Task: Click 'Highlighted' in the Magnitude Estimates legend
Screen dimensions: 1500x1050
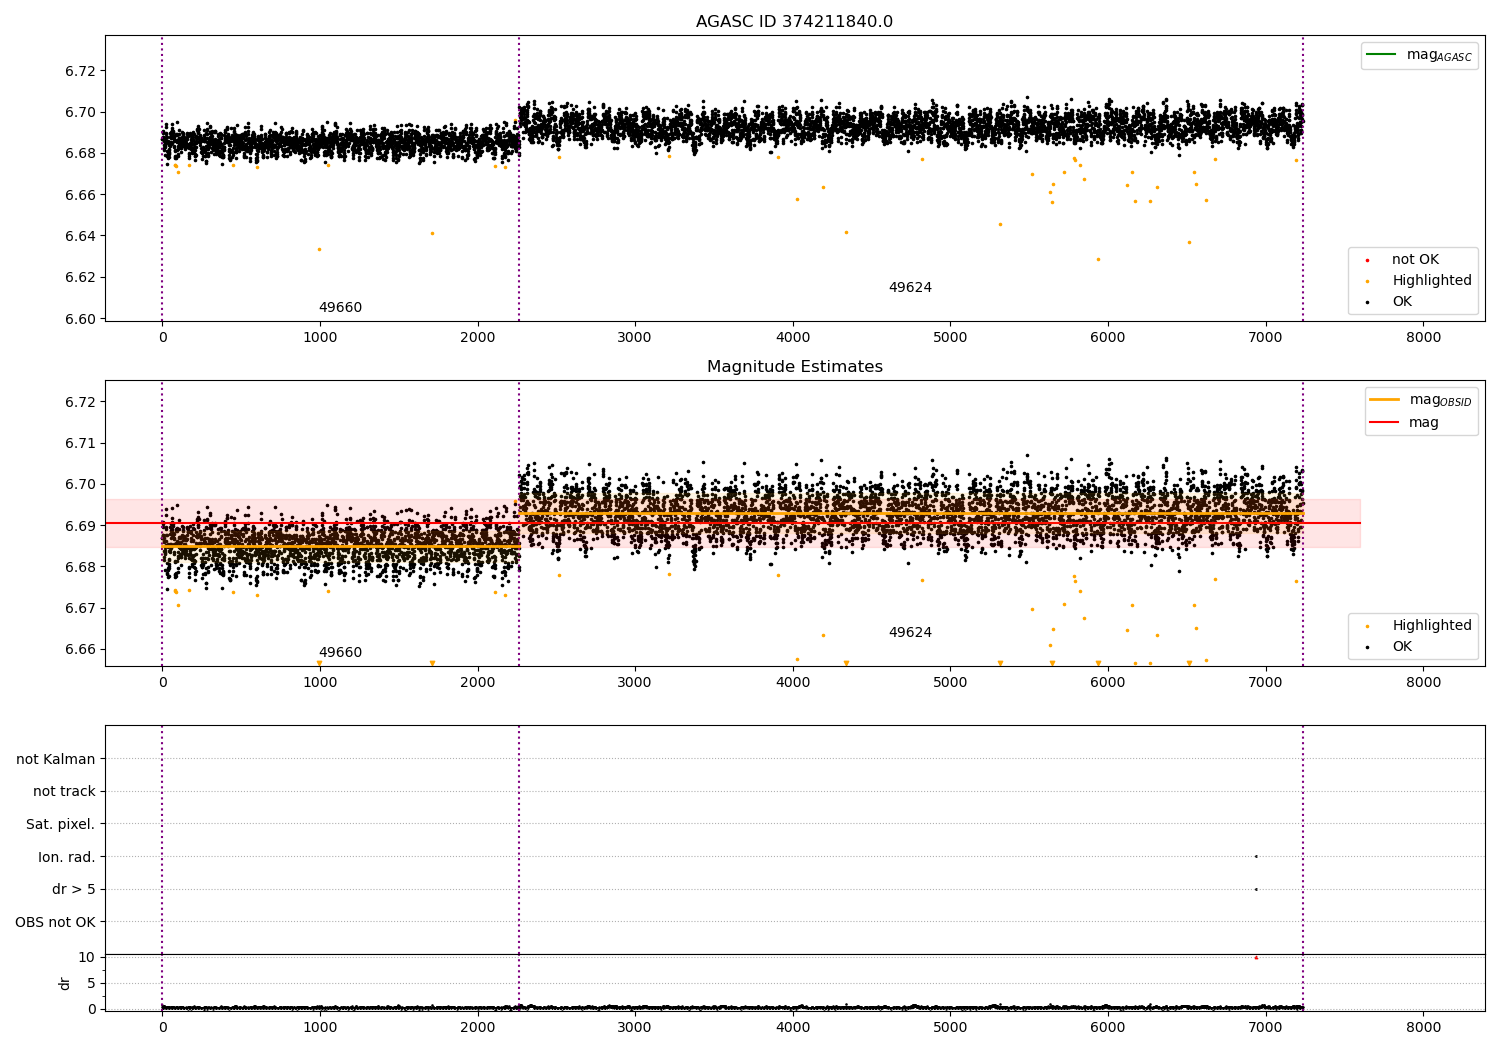Action: (x=1431, y=626)
